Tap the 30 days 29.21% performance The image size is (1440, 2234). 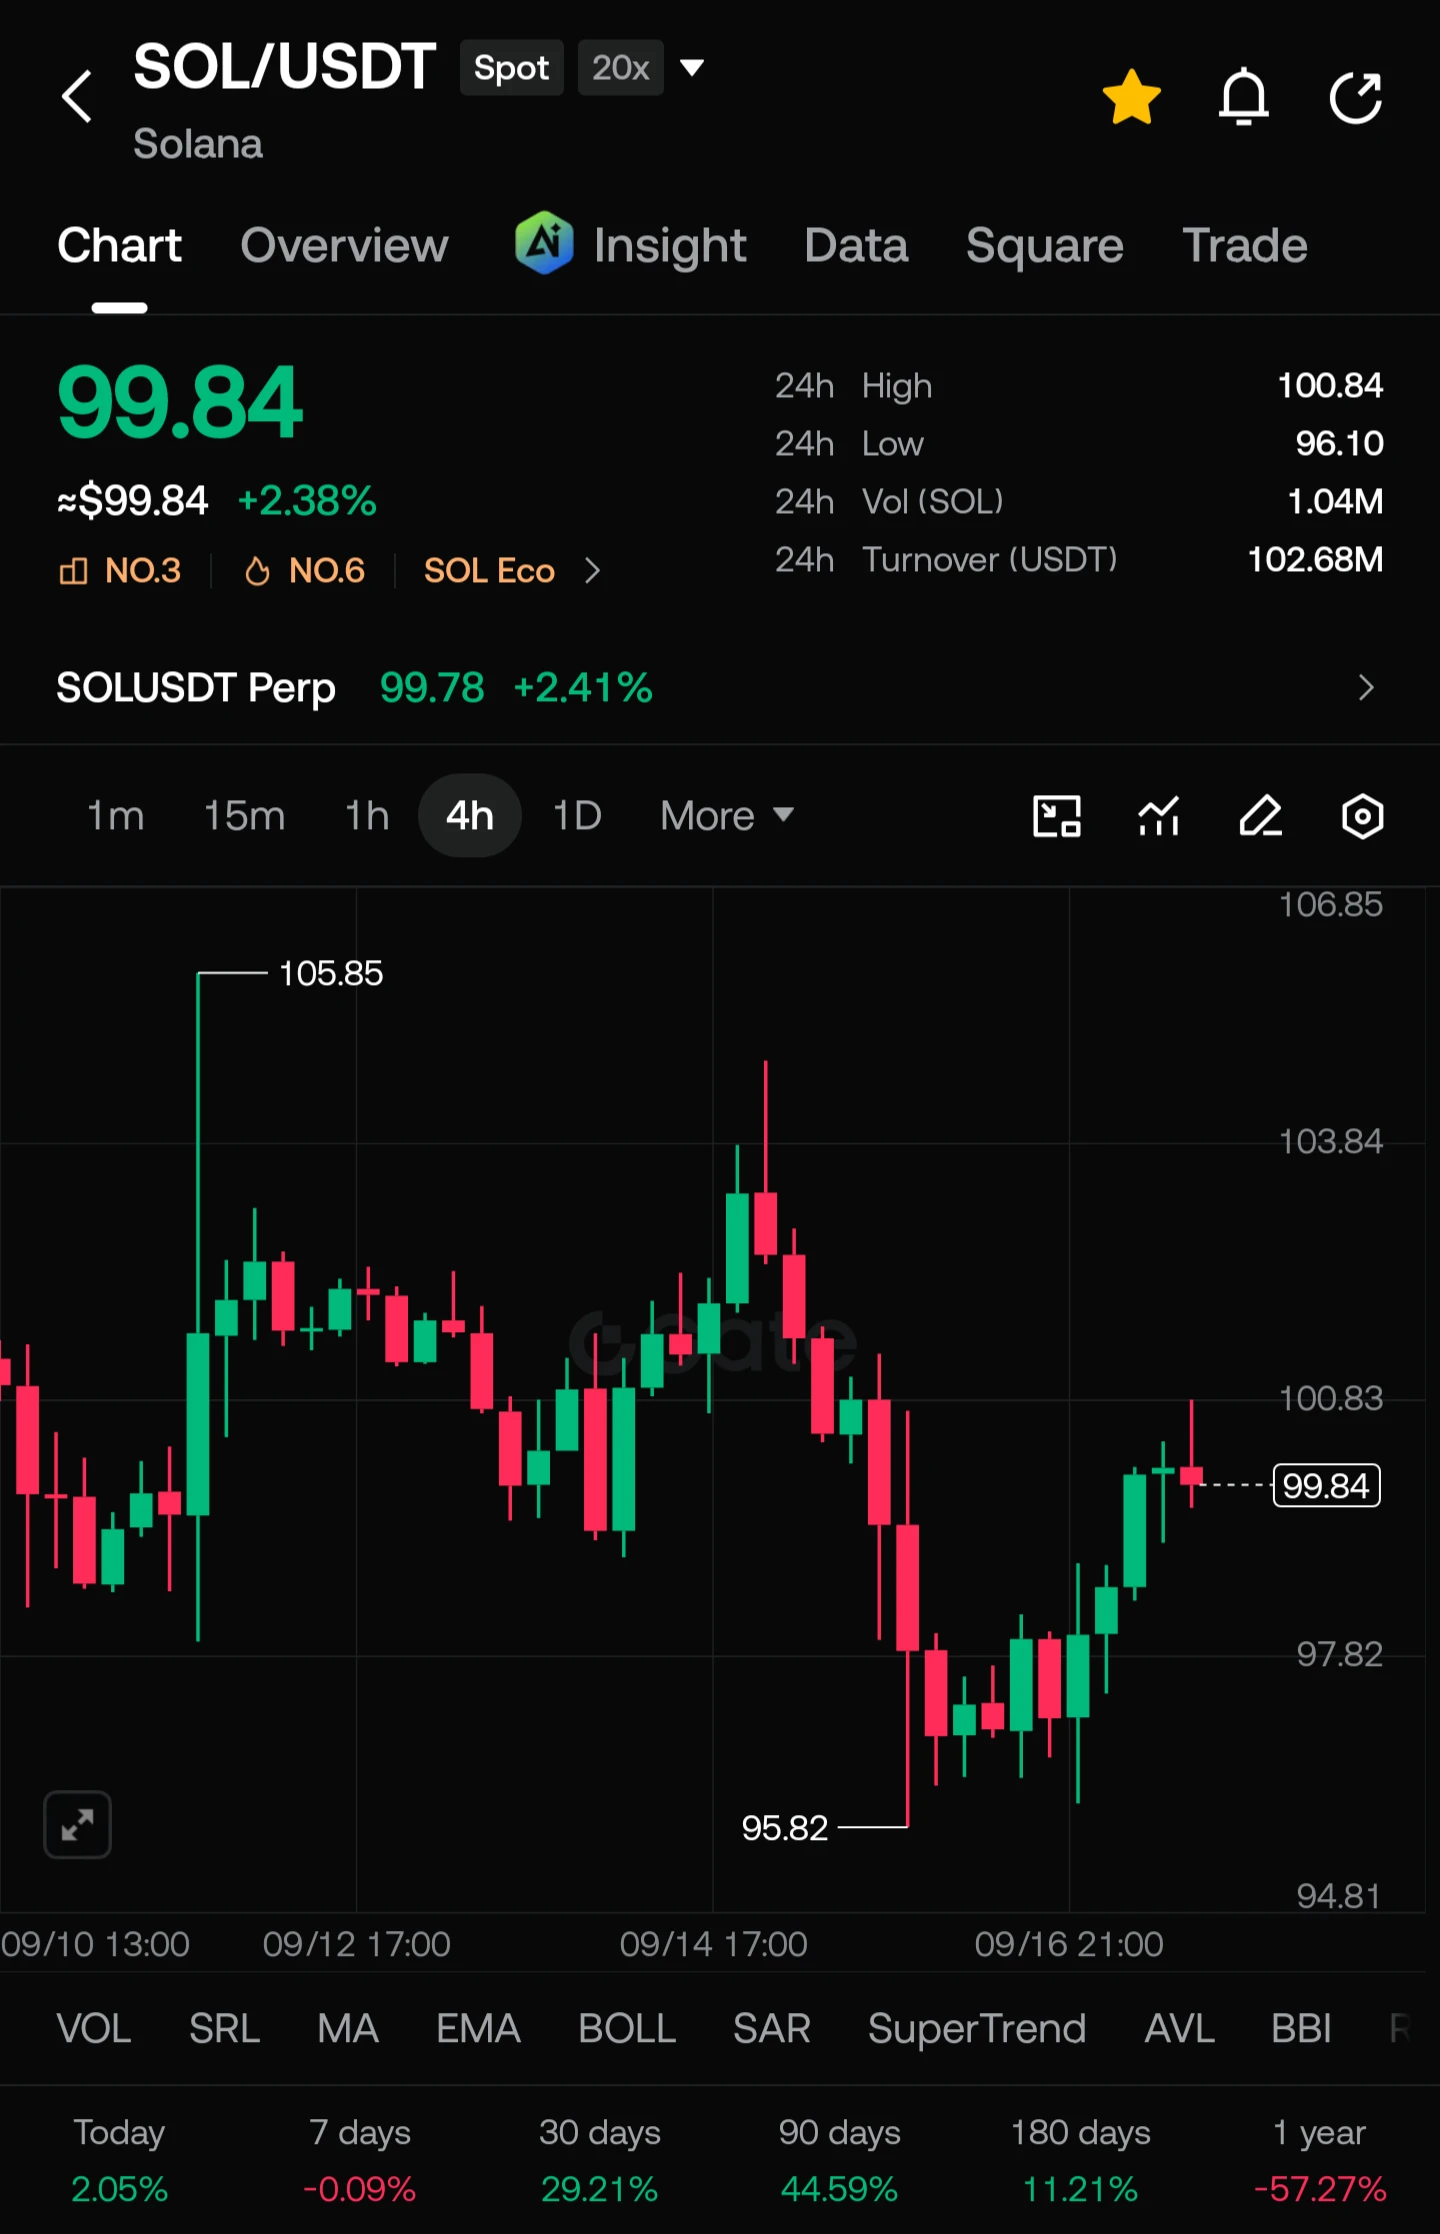[x=600, y=2160]
